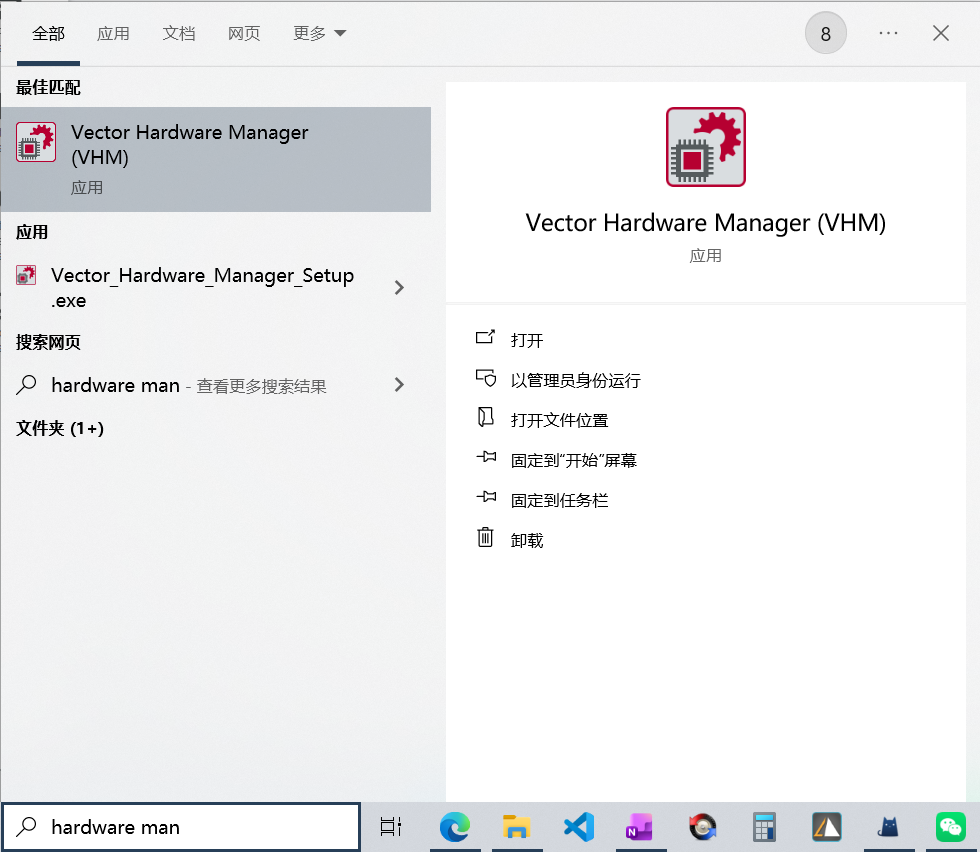980x852 pixels.
Task: Open the 更多 dropdown filter
Action: coord(319,33)
